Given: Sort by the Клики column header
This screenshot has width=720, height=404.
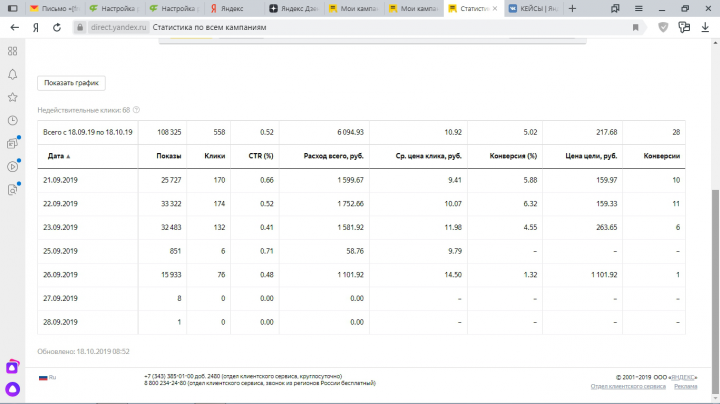Looking at the screenshot, I should 214,156.
